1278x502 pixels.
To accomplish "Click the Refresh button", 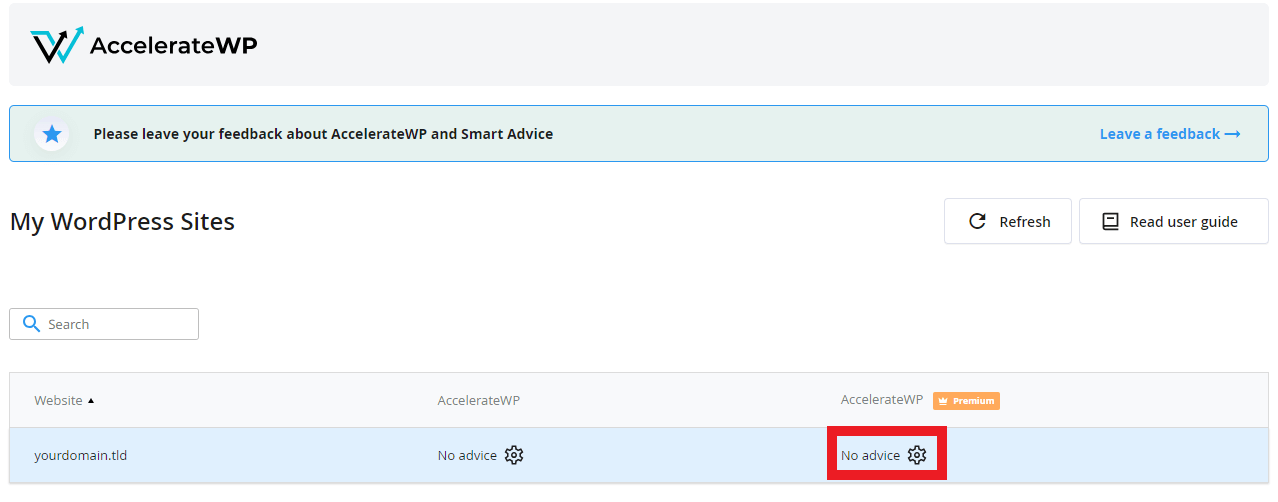I will [x=1008, y=221].
